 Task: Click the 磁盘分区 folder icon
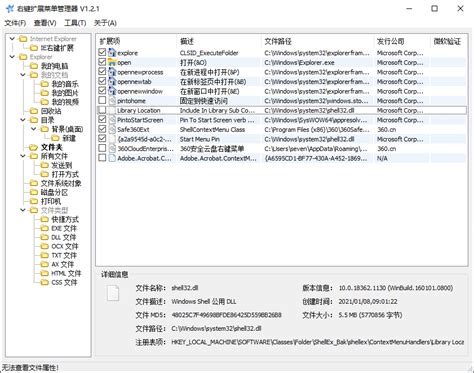coord(34,192)
